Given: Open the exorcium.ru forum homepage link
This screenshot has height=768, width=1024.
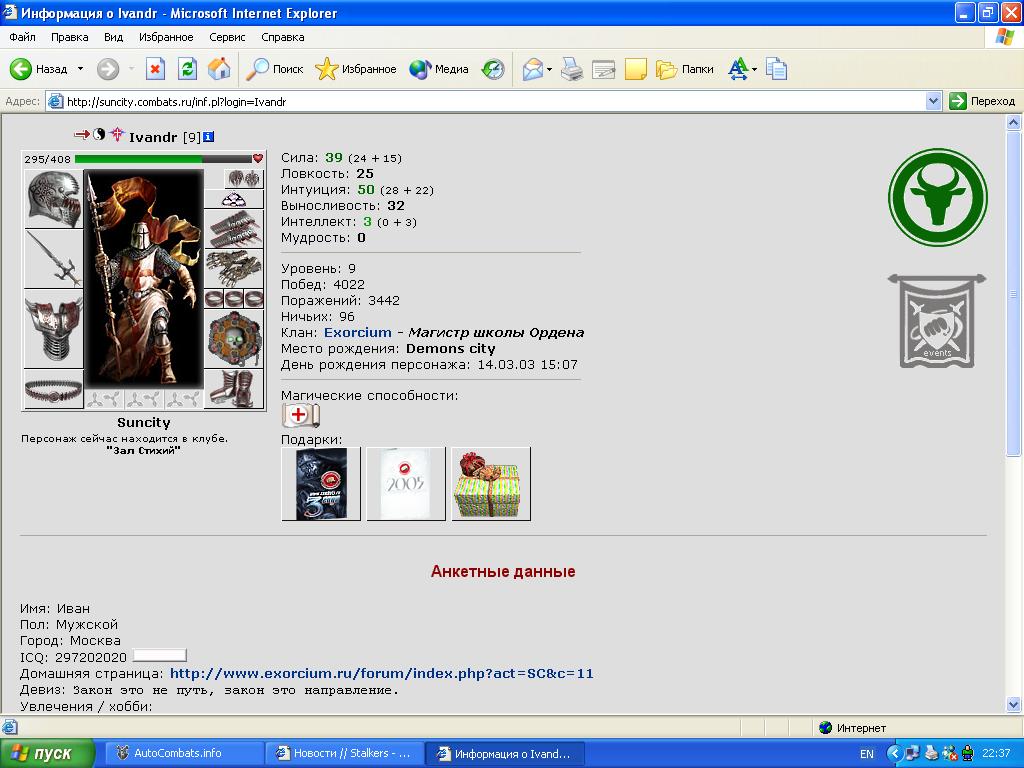Looking at the screenshot, I should tap(381, 673).
